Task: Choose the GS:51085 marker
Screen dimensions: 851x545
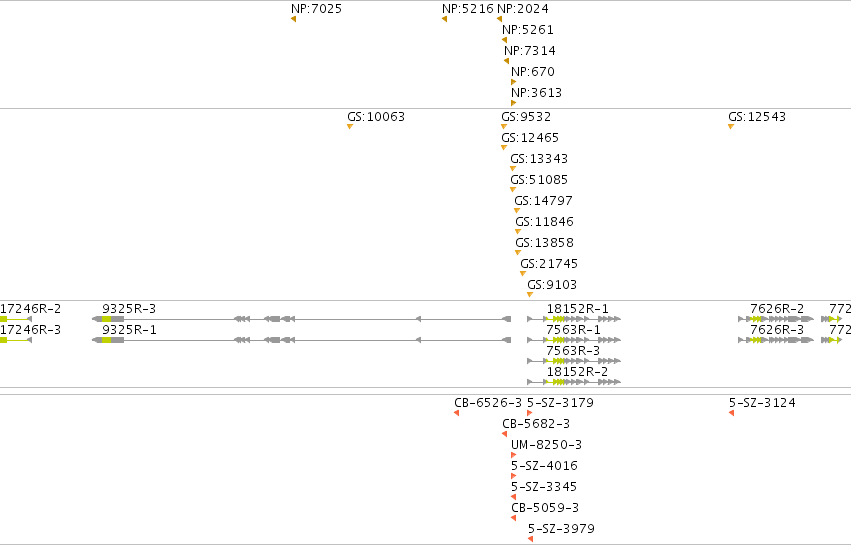Action: tap(513, 189)
